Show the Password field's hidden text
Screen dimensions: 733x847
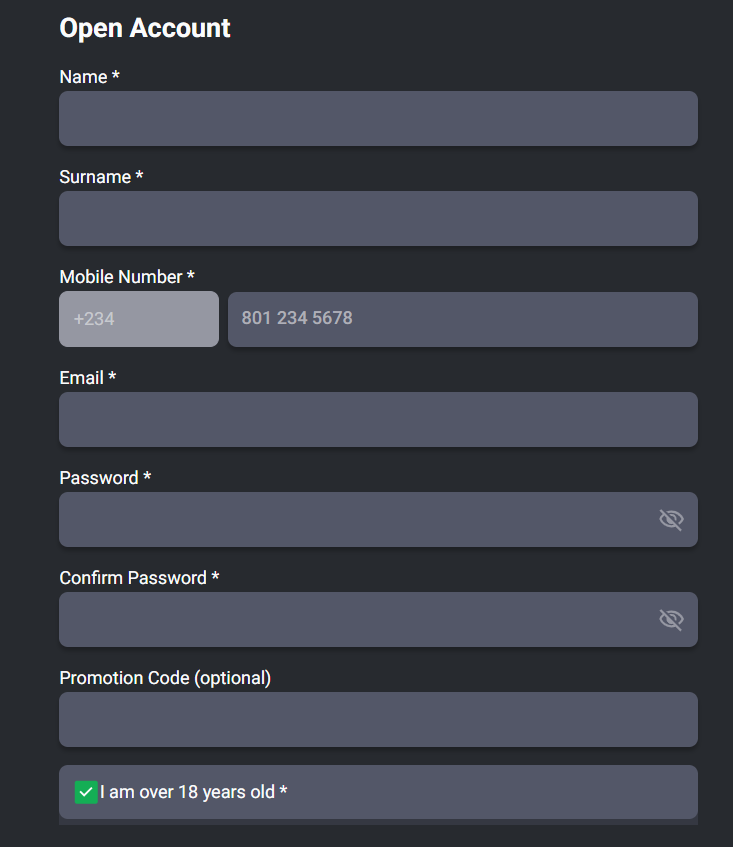coord(671,519)
